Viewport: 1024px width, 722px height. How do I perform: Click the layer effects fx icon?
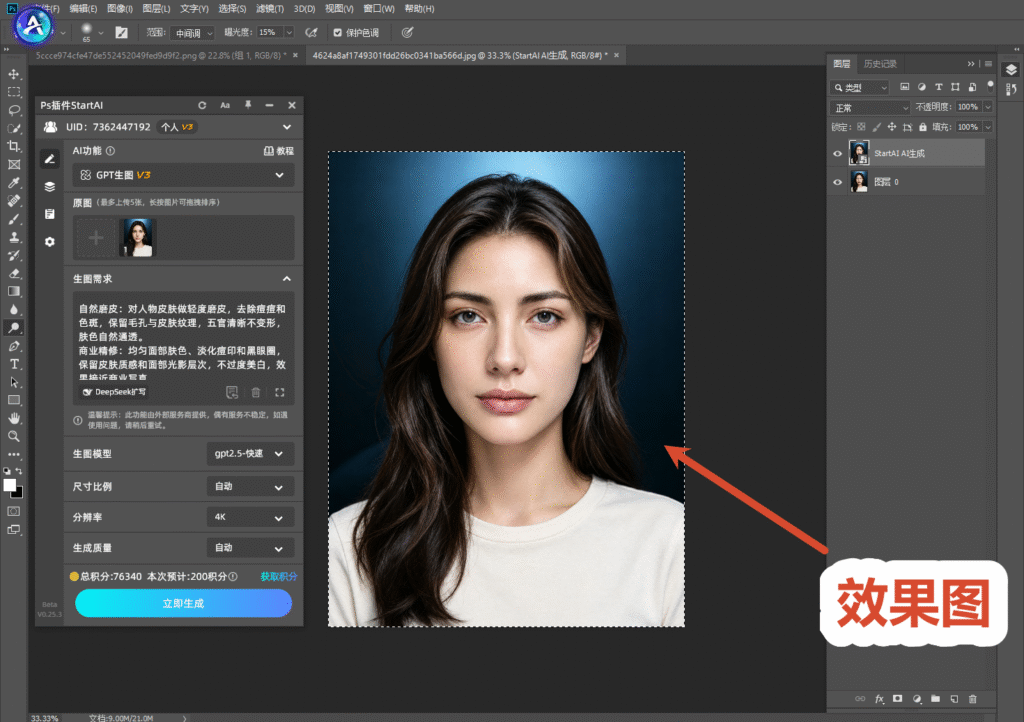coord(879,699)
